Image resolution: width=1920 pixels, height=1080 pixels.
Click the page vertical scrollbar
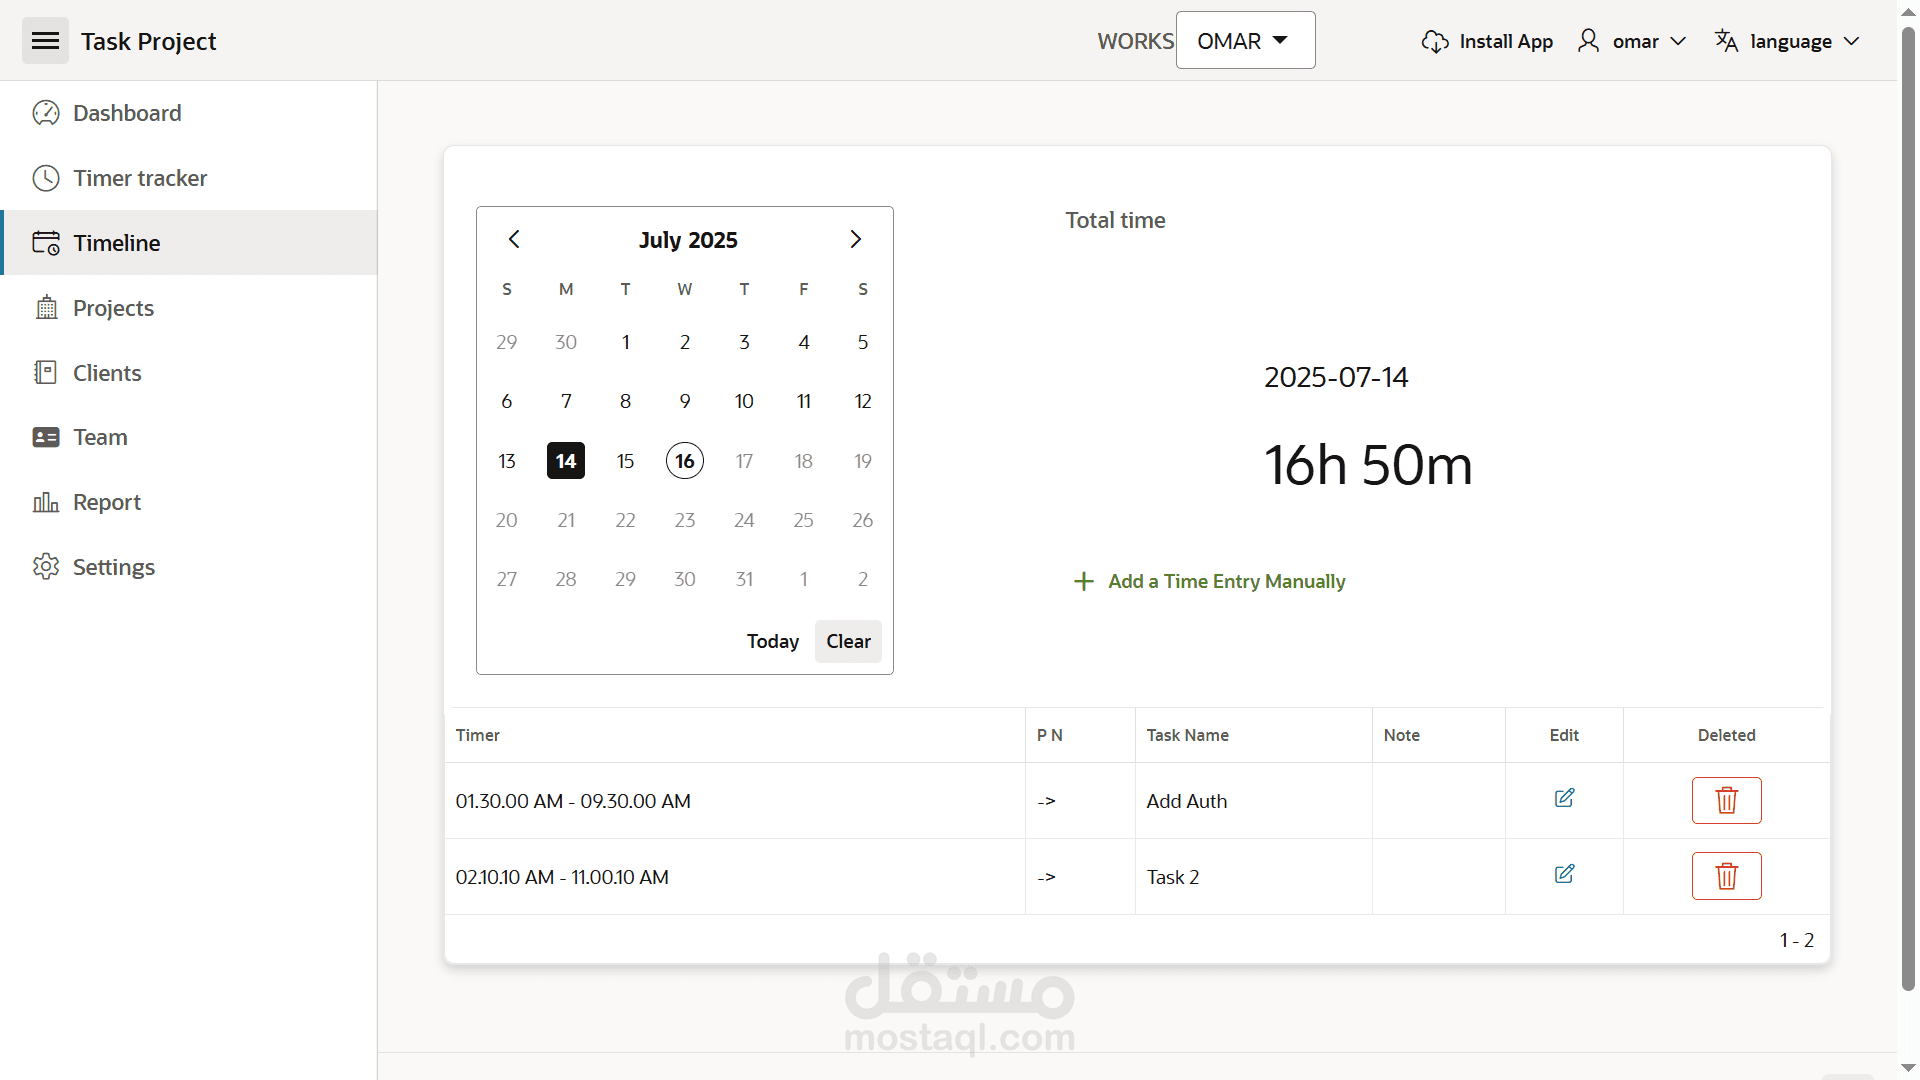click(x=1908, y=508)
